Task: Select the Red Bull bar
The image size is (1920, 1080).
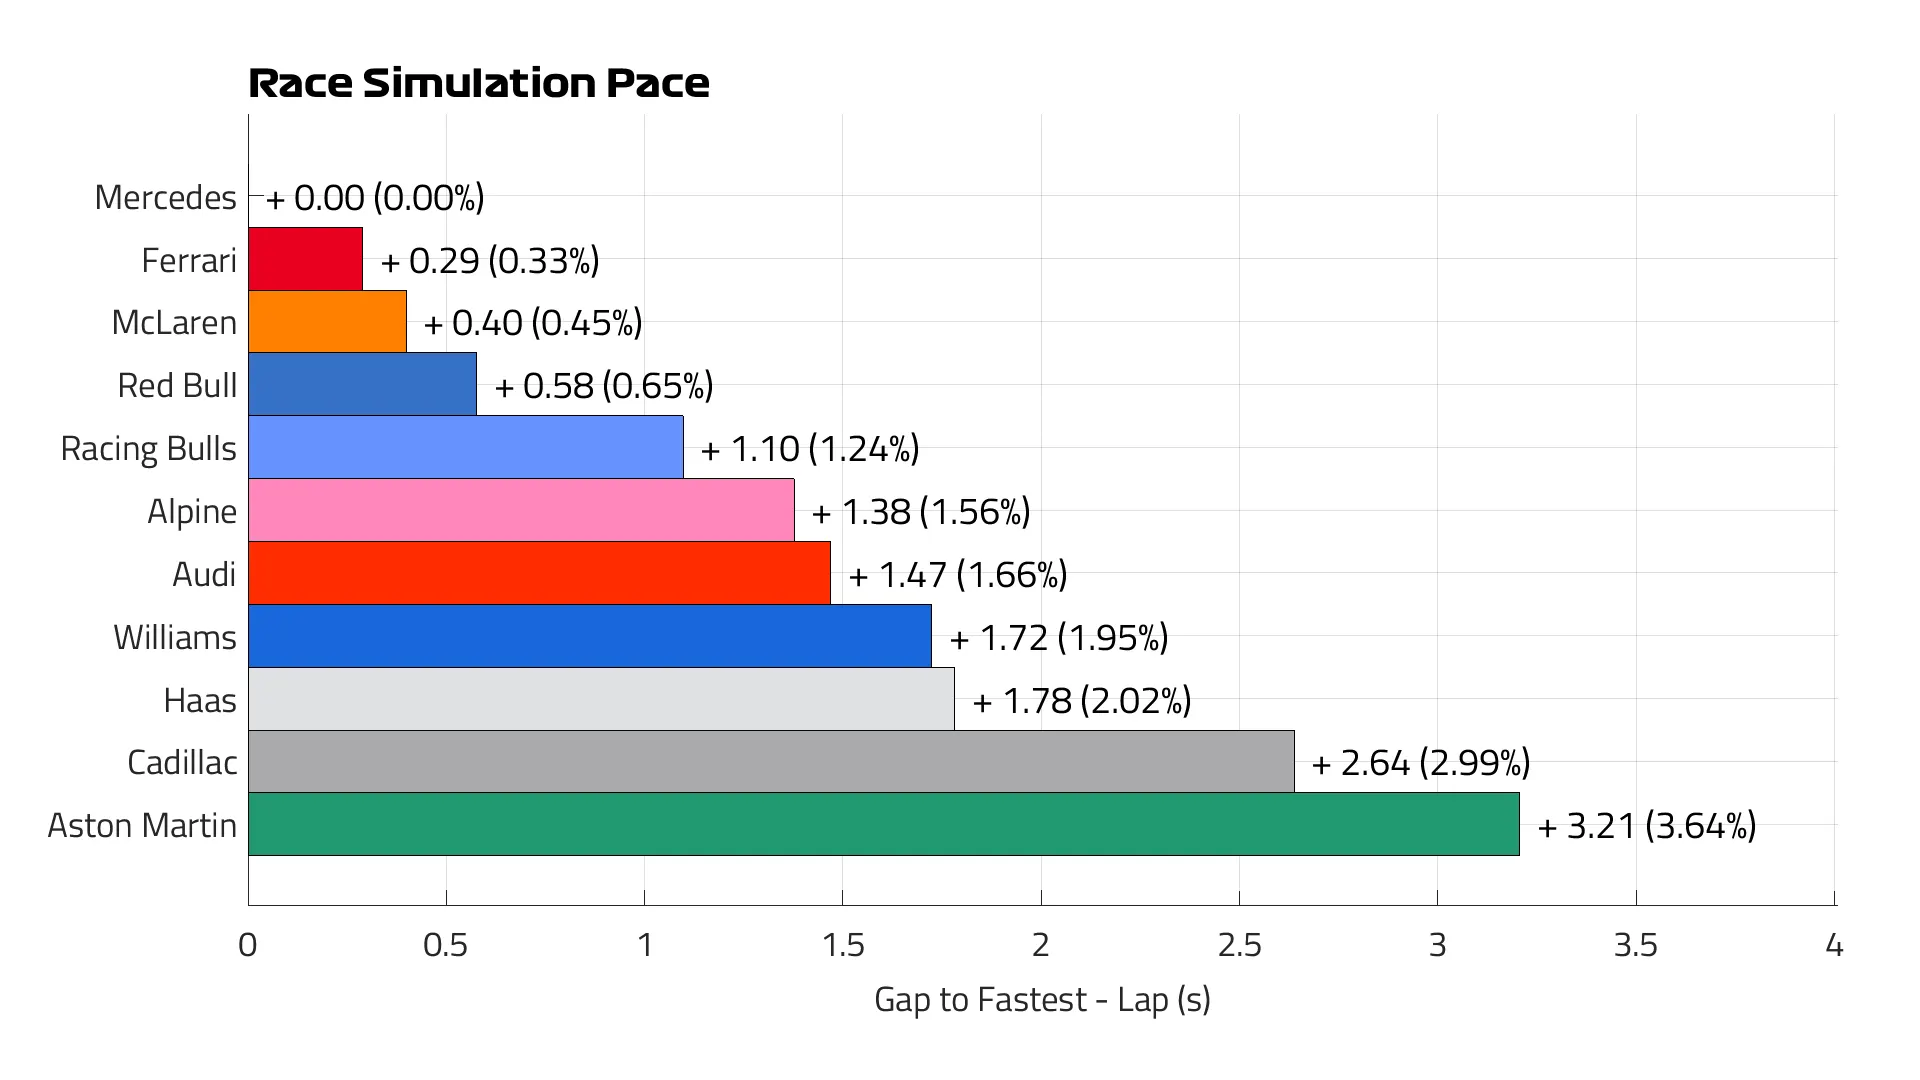Action: click(x=363, y=385)
